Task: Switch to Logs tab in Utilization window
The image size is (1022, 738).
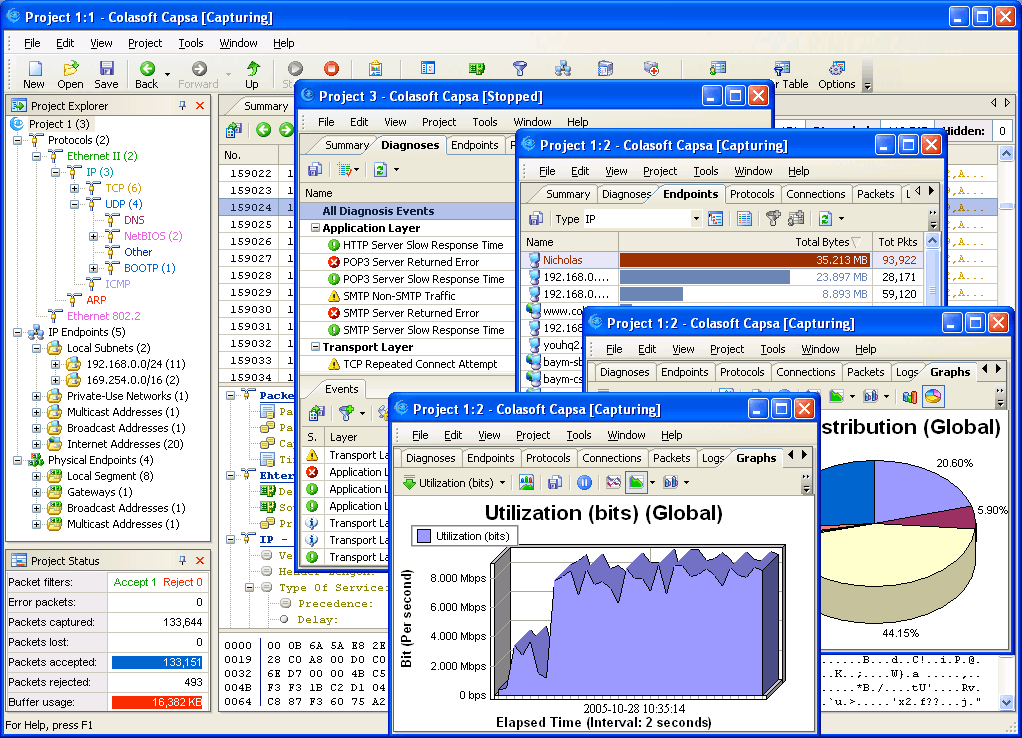Action: (x=712, y=458)
